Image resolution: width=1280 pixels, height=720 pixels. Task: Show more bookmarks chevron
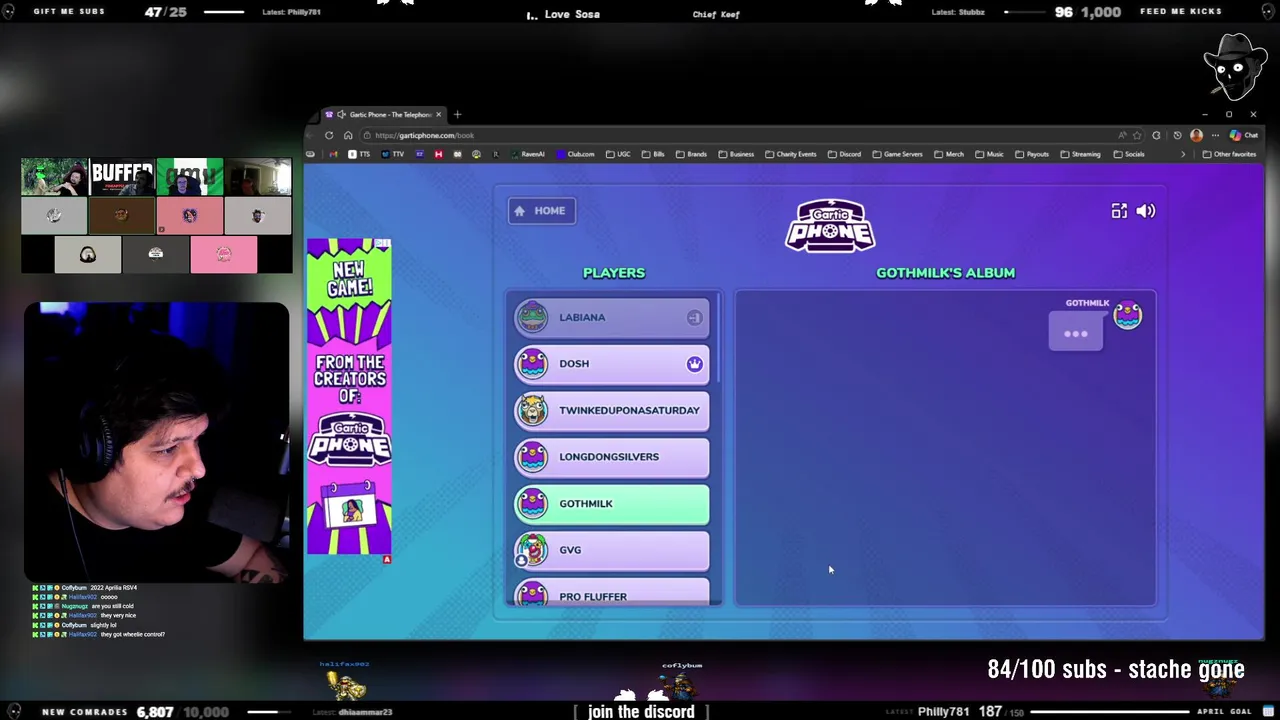click(x=1183, y=154)
